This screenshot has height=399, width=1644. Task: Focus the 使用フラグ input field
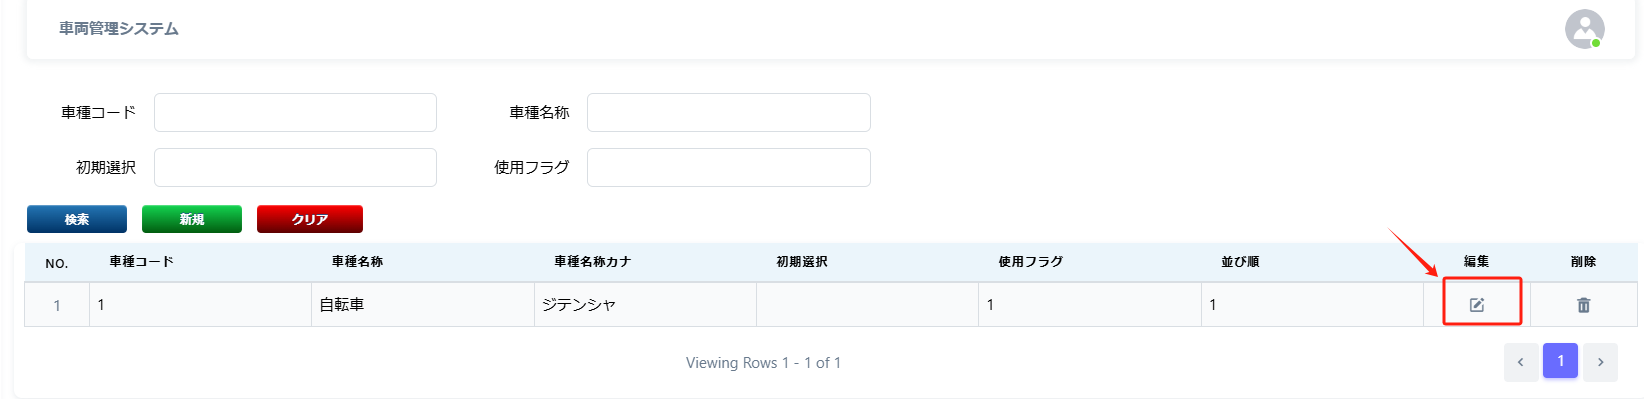[x=729, y=167]
